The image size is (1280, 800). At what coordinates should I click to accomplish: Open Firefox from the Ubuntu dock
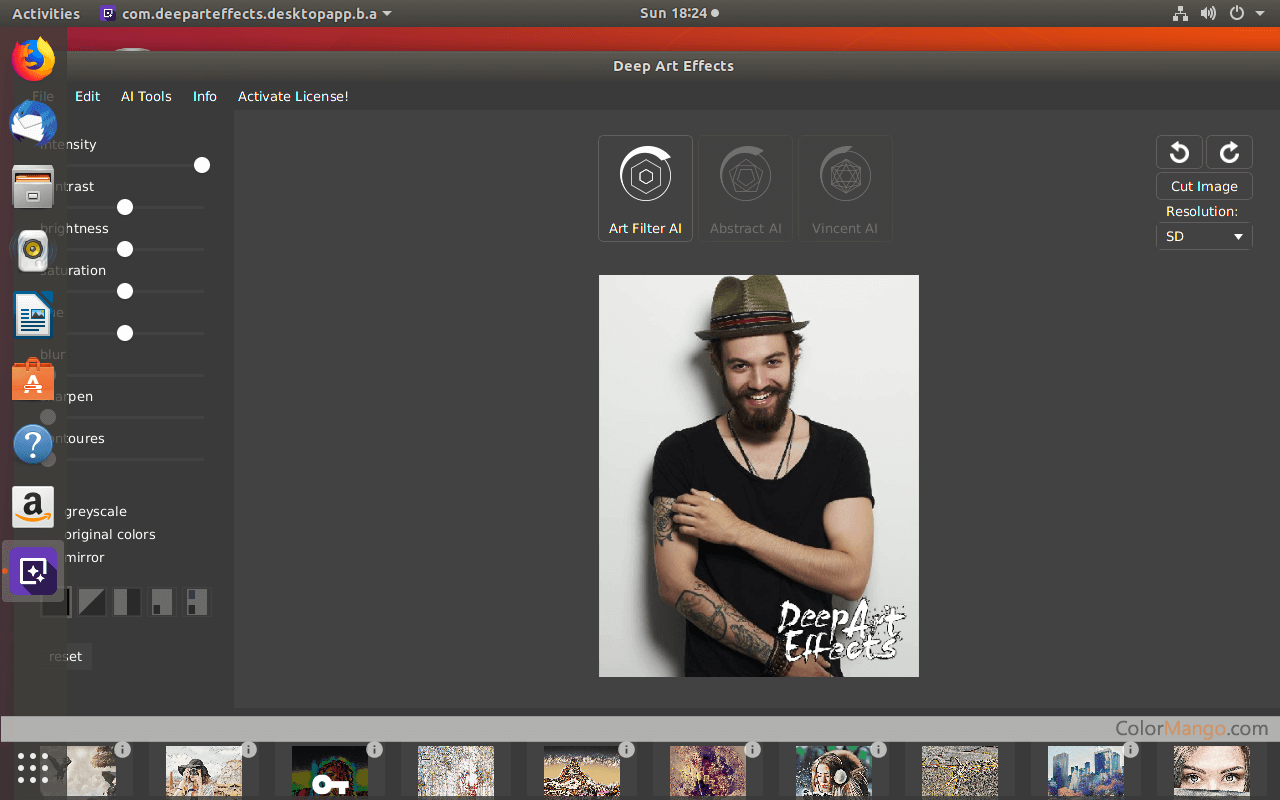tap(33, 60)
